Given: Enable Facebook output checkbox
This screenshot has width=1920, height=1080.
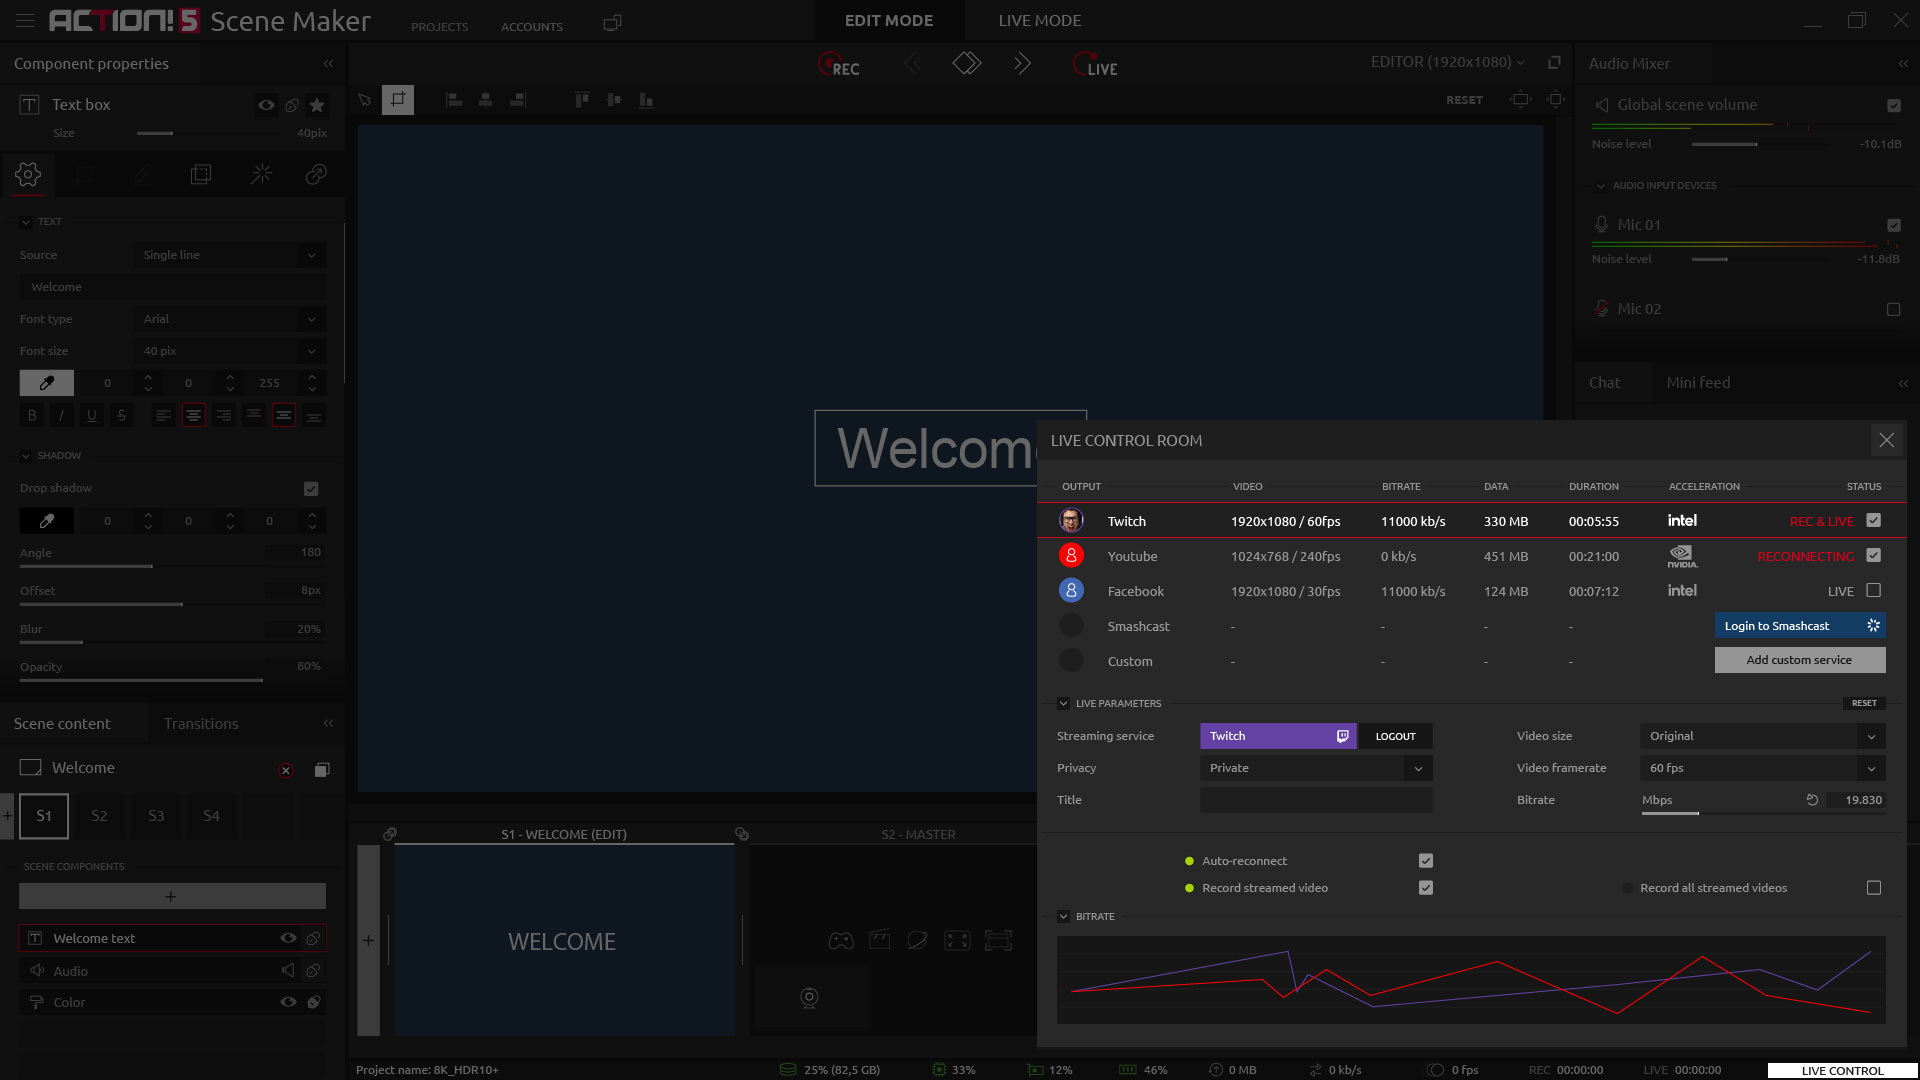Looking at the screenshot, I should (x=1874, y=590).
